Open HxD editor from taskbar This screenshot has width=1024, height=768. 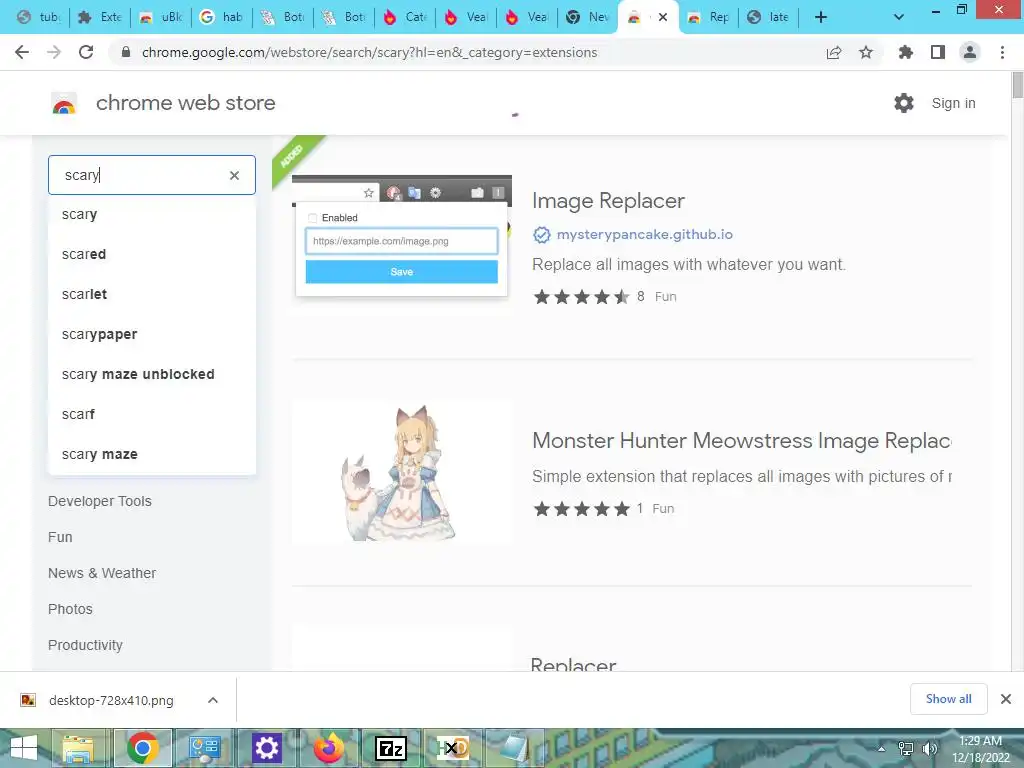453,748
